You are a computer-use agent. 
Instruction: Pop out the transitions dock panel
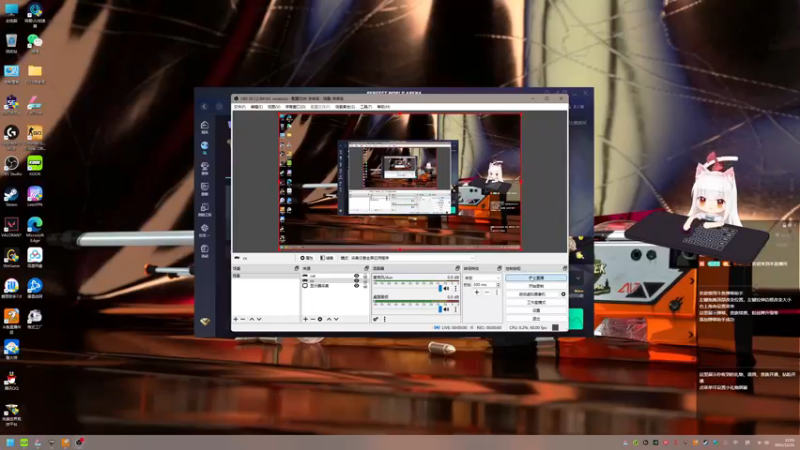499,268
